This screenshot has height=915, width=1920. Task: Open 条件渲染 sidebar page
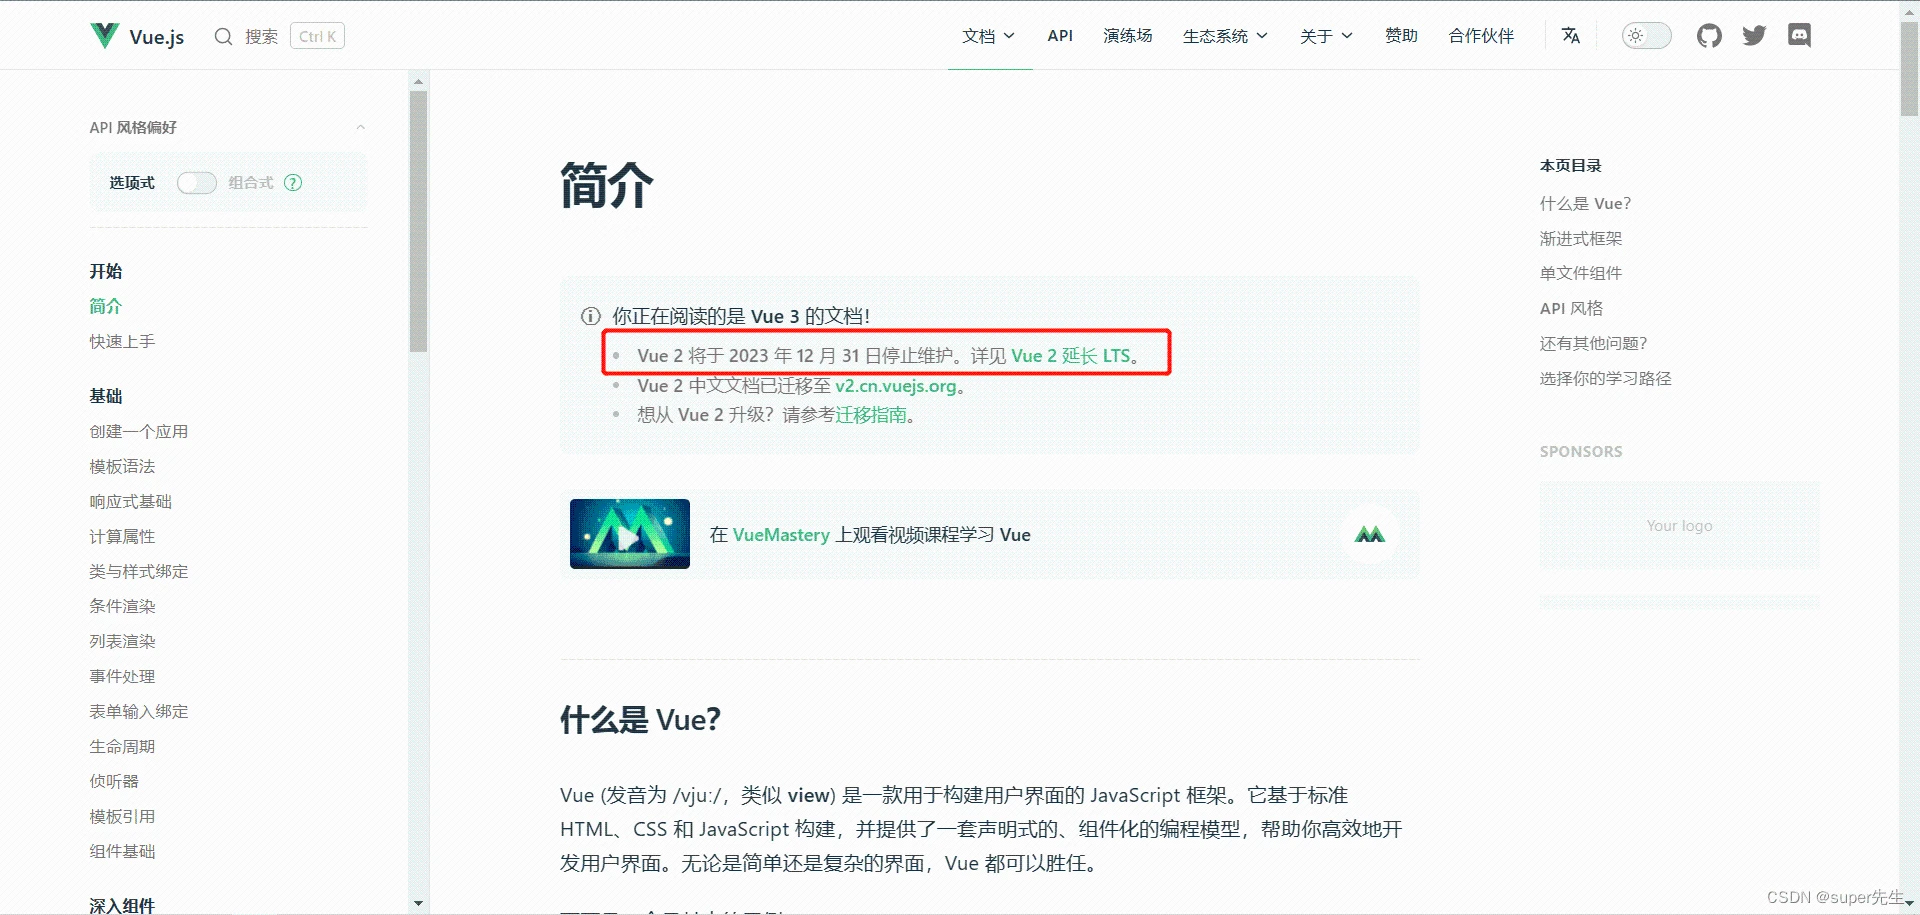[x=122, y=607]
